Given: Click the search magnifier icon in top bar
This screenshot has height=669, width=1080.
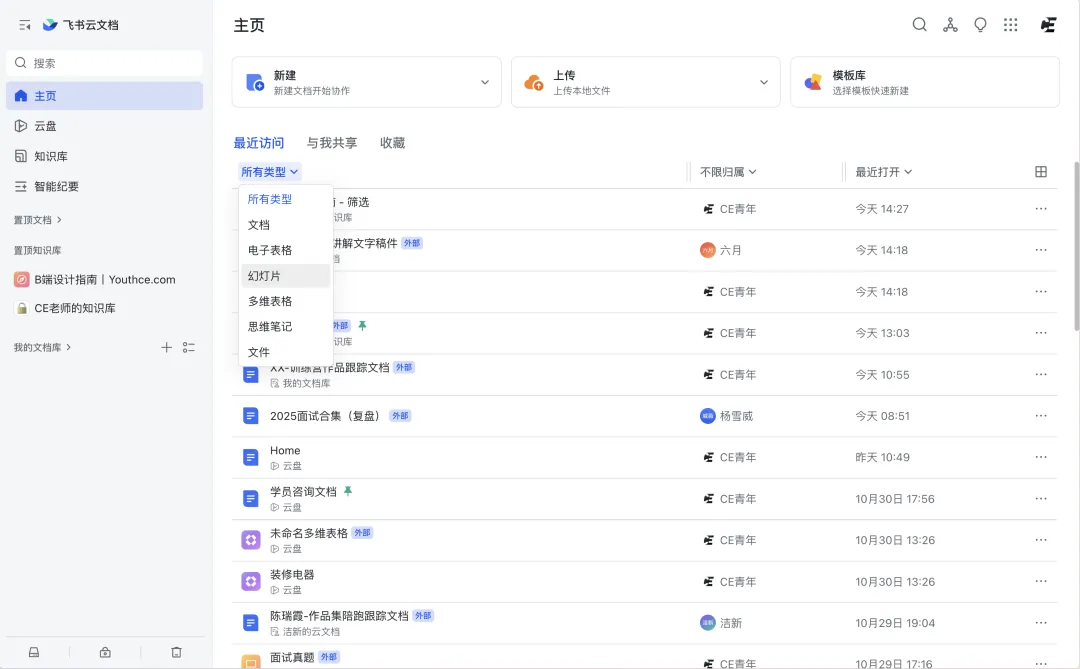Looking at the screenshot, I should click(x=920, y=25).
